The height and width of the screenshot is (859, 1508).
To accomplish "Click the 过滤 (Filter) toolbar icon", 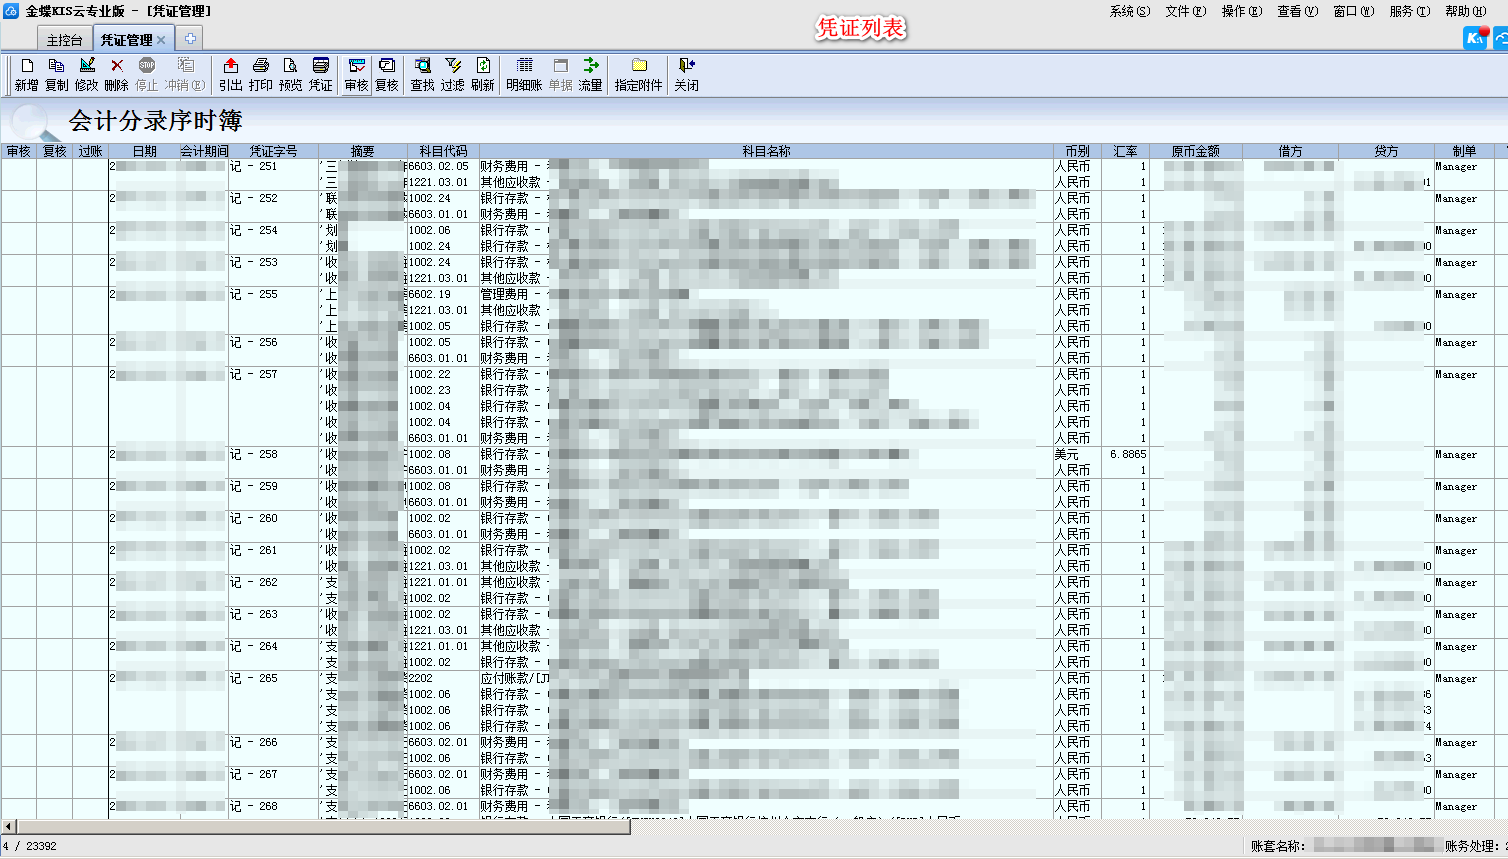I will pos(453,73).
